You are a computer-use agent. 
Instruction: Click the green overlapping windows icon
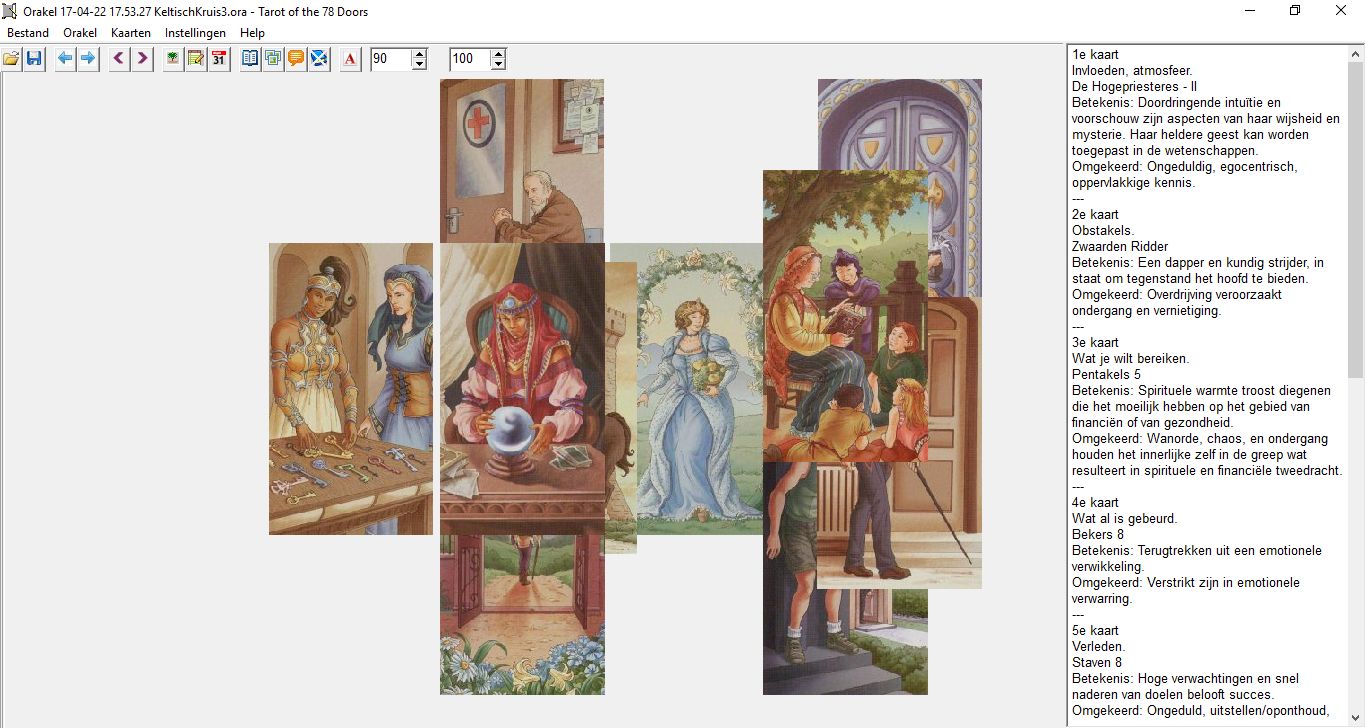click(273, 59)
